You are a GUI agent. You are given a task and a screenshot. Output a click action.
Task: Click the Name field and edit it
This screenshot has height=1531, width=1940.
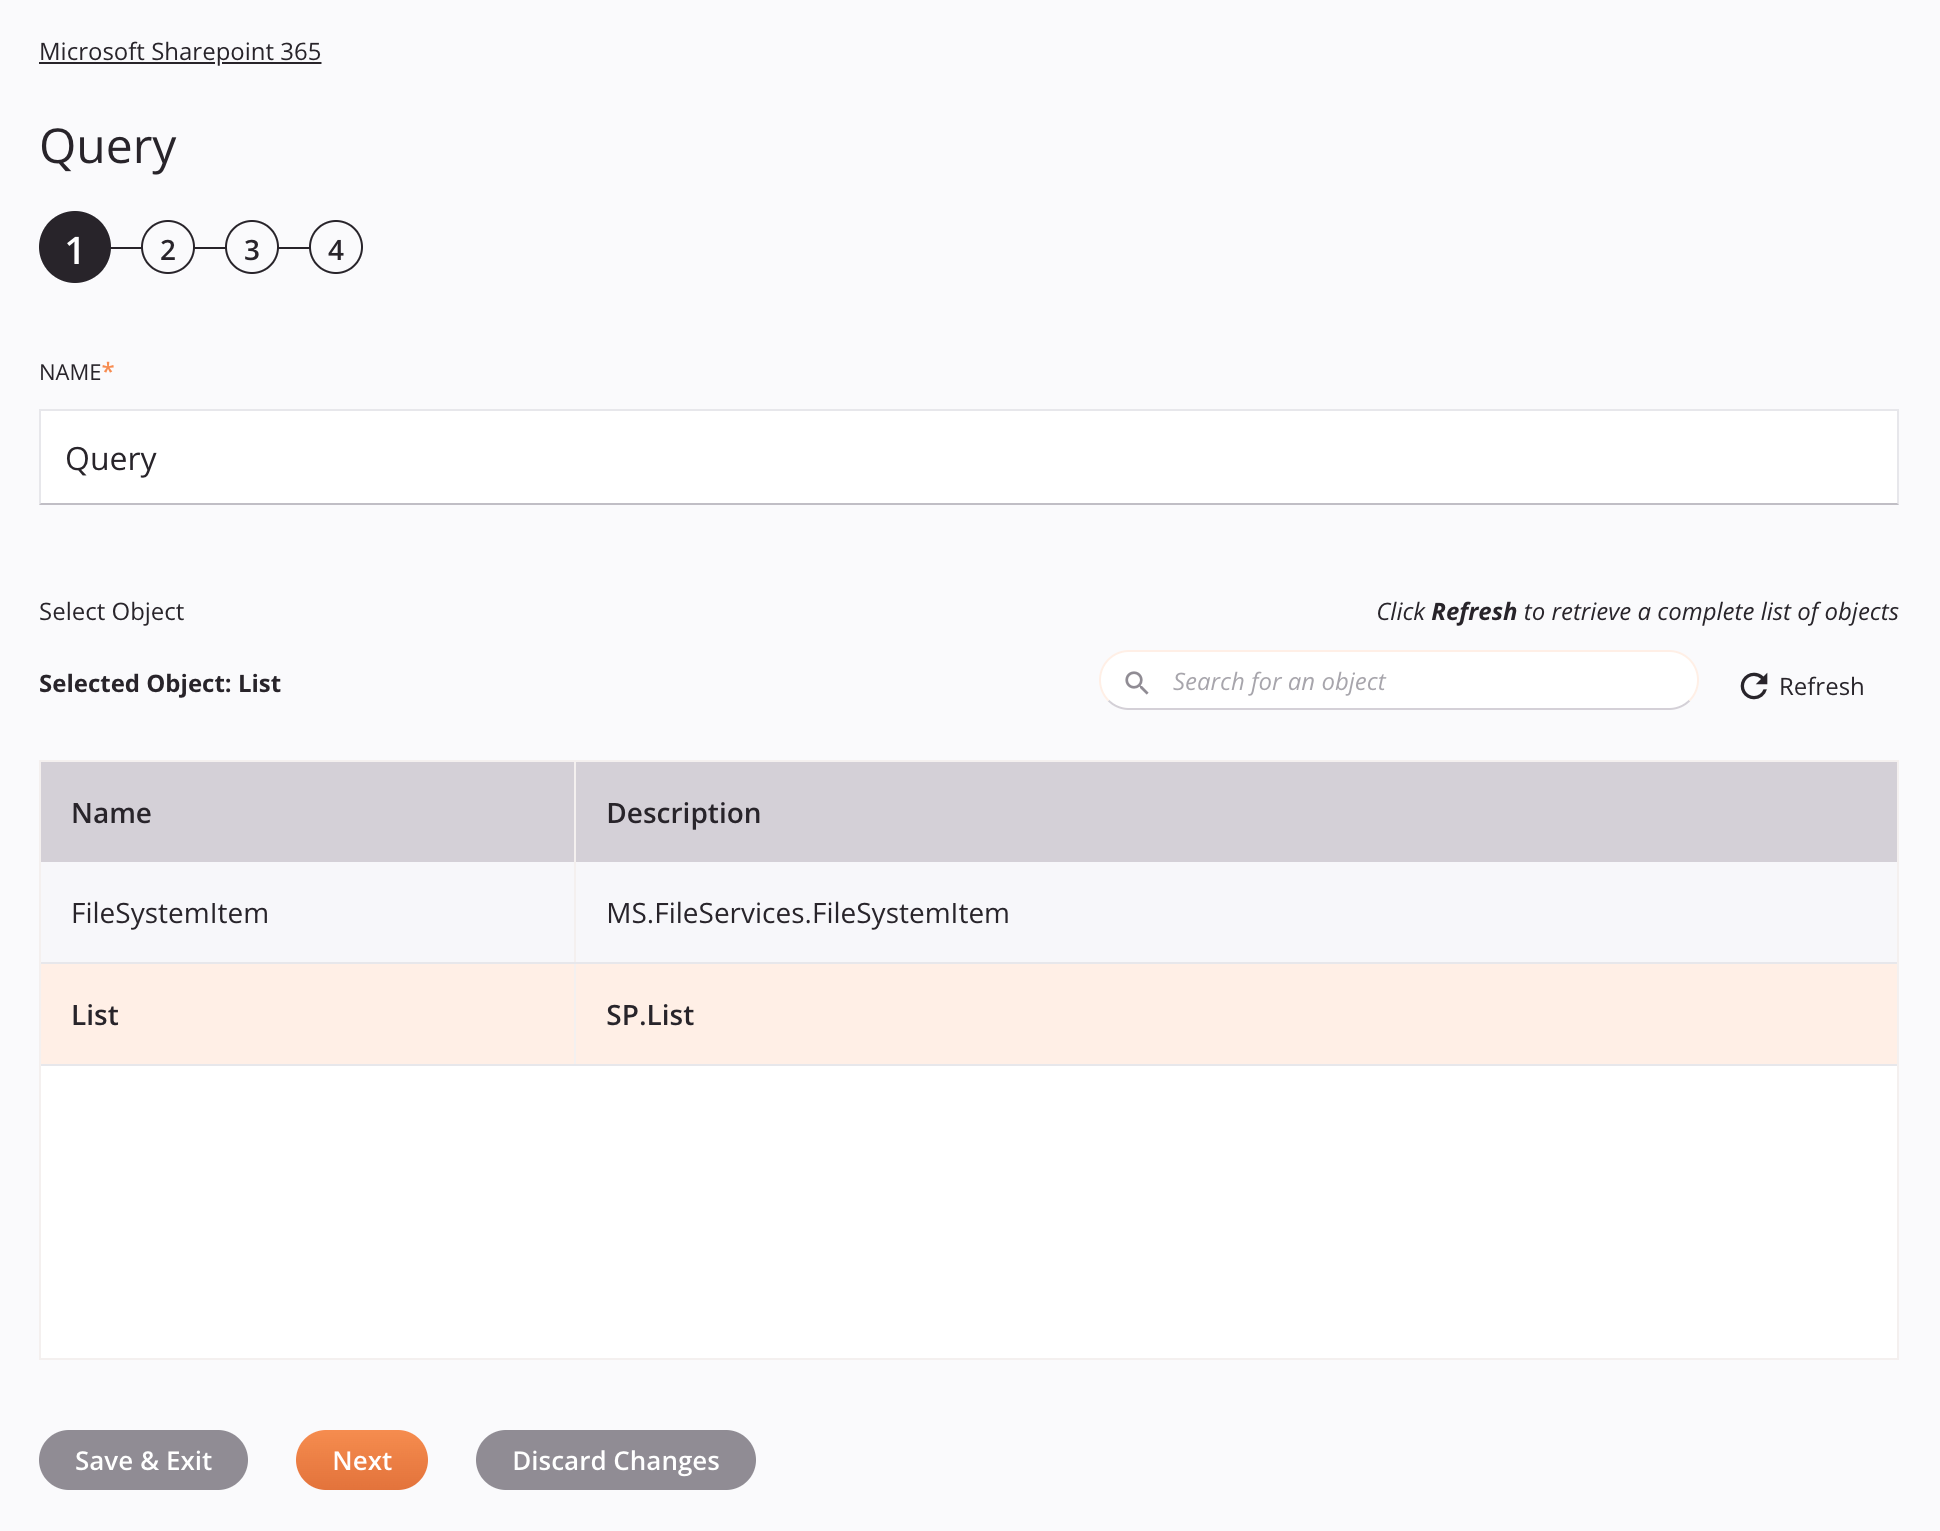[x=970, y=457]
